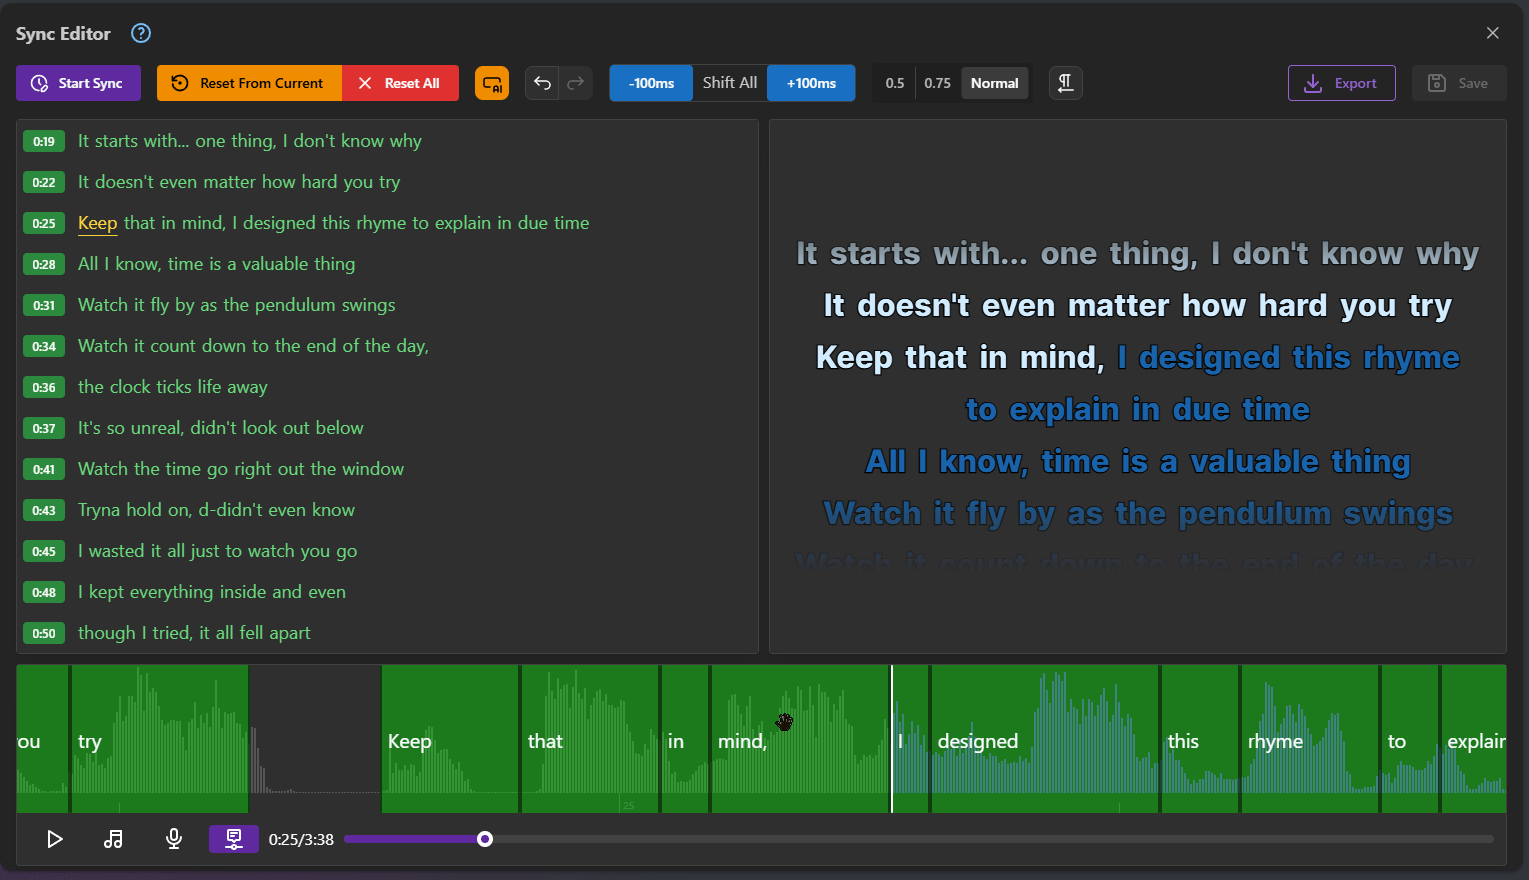
Task: Select lyric "Watch it count down to the end of the day,"
Action: tap(253, 346)
